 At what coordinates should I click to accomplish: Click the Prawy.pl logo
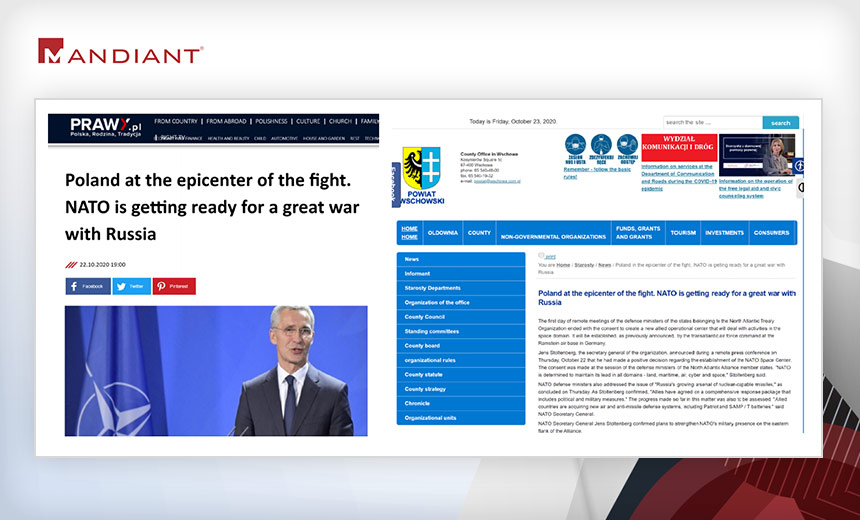[x=105, y=127]
